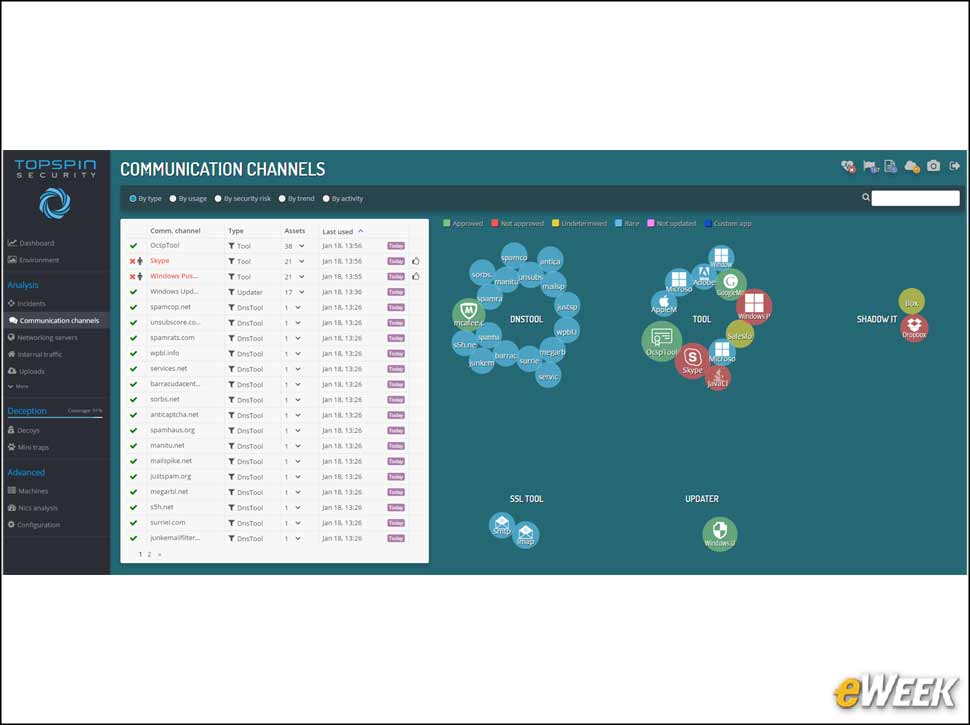Click the Approved green legend swatch
The width and height of the screenshot is (970, 725).
pos(447,223)
